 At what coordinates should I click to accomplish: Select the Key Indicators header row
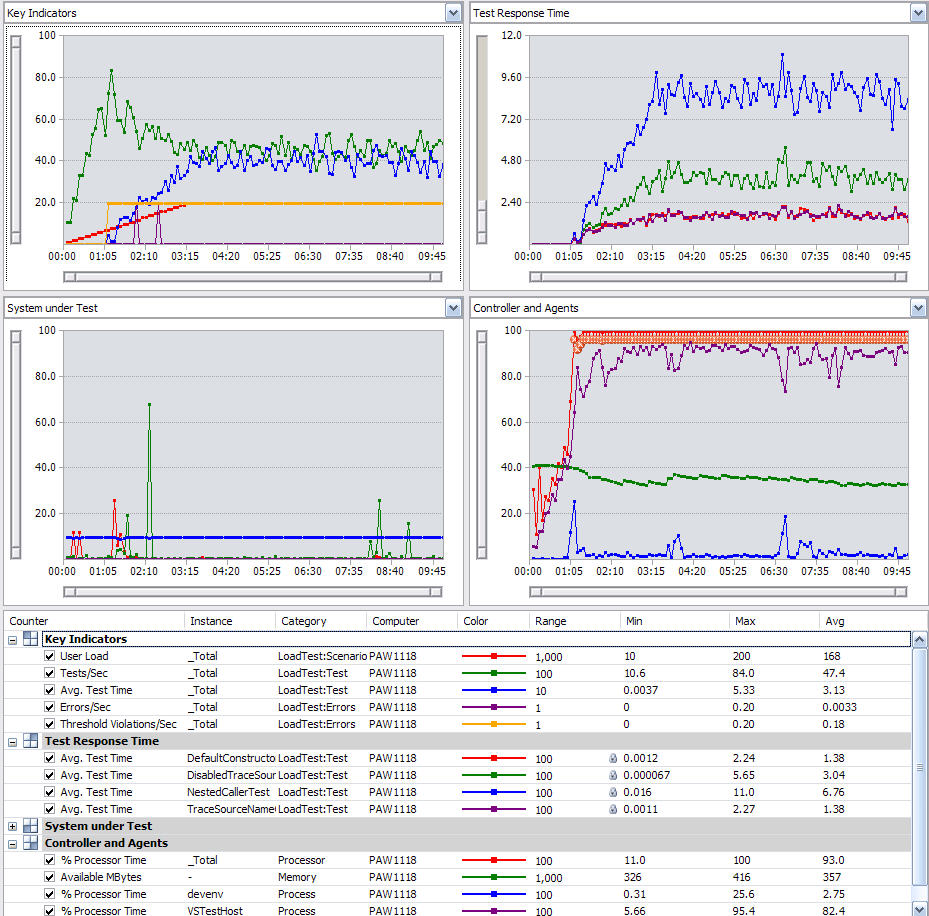tap(477, 639)
